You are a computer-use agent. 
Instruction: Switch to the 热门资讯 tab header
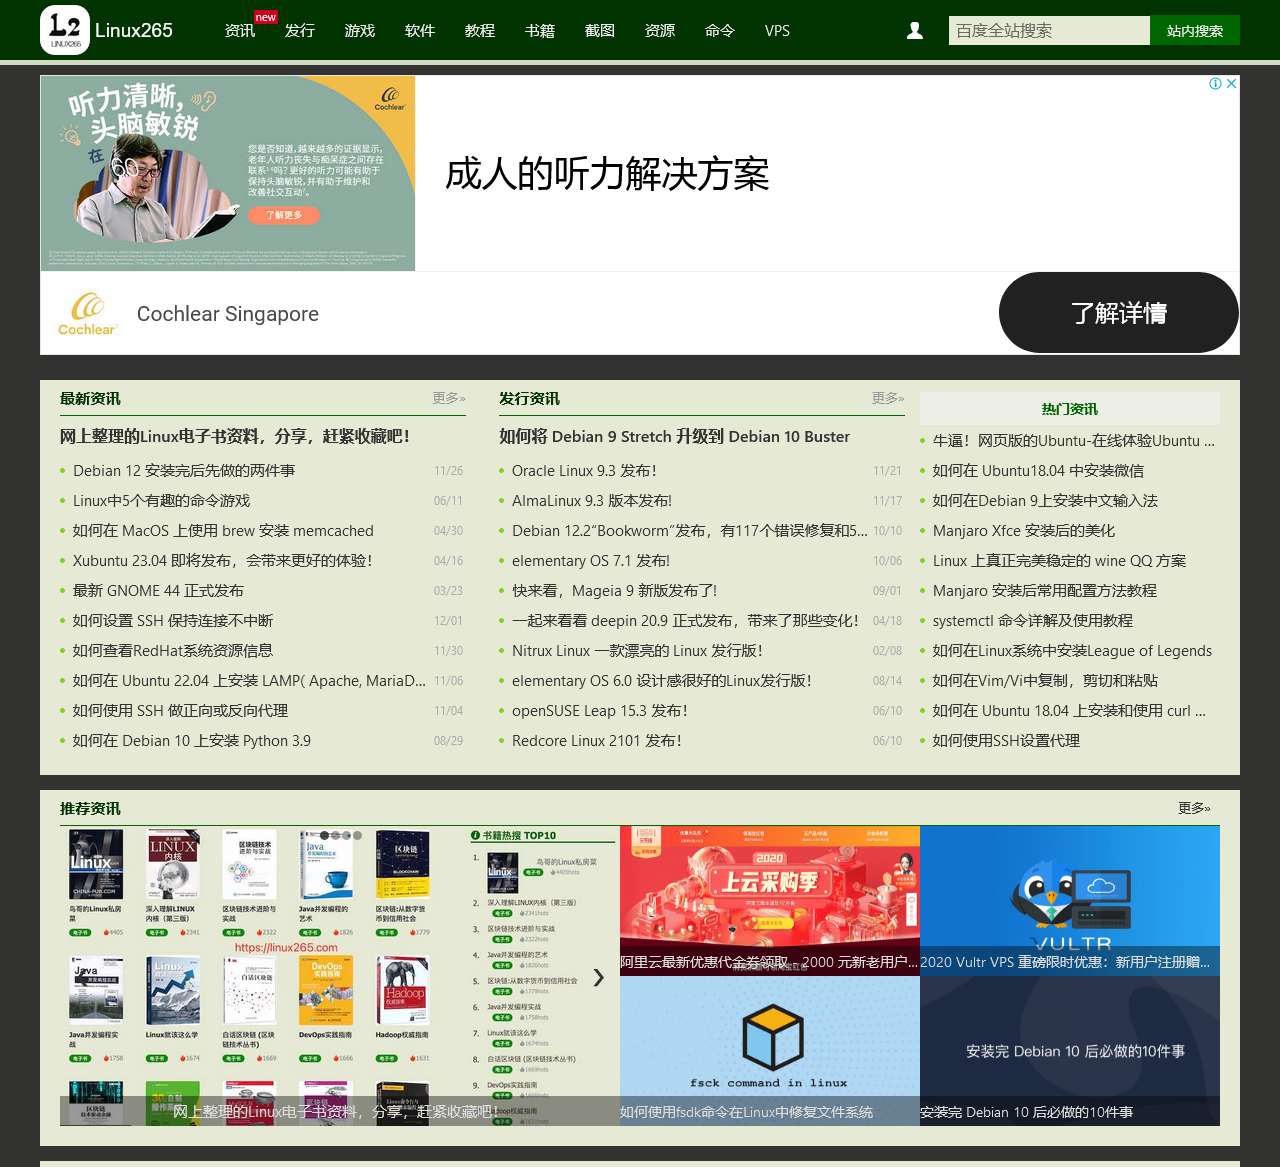point(1069,409)
